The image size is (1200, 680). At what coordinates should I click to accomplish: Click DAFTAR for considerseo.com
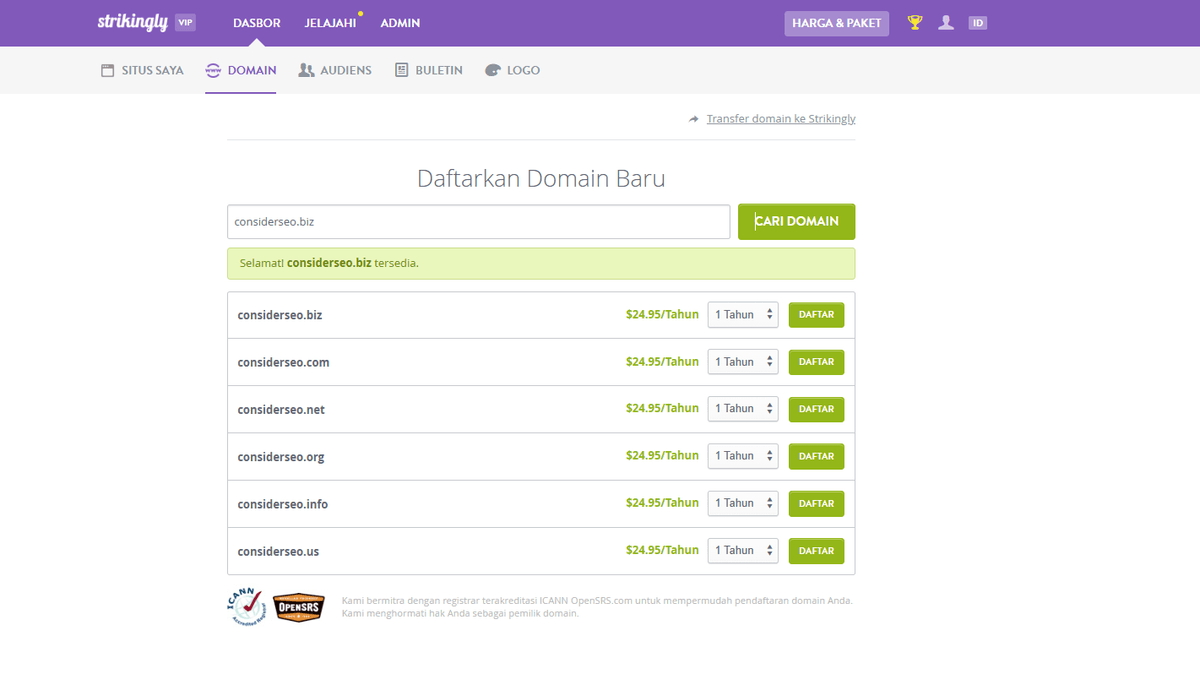(x=817, y=362)
